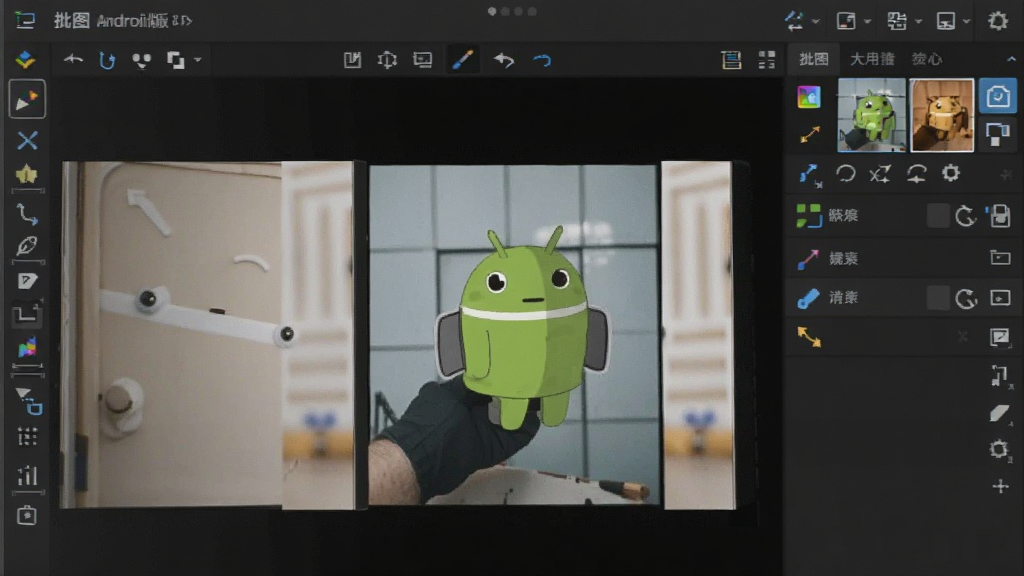This screenshot has width=1024, height=576.
Task: Reset the blue brush row with circular arrow
Action: coord(966,298)
